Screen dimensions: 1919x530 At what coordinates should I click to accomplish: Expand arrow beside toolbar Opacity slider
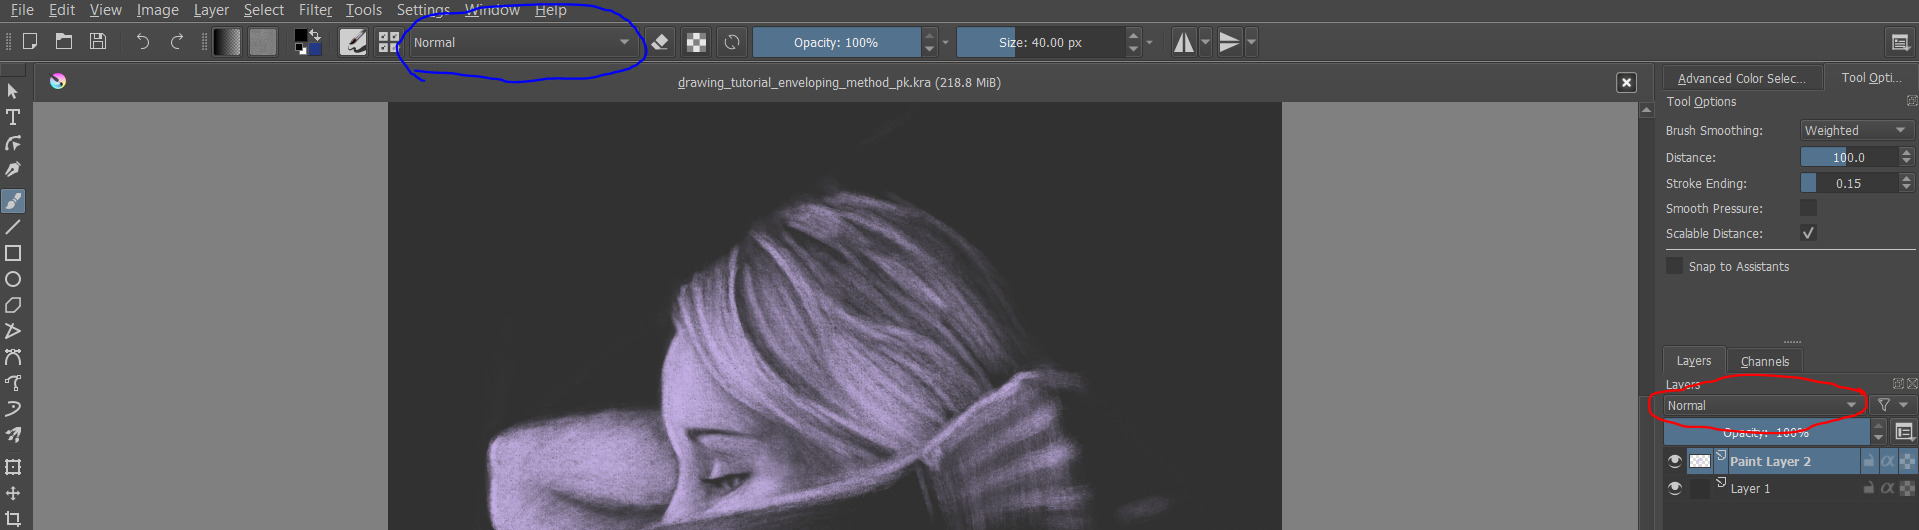pyautogui.click(x=945, y=42)
